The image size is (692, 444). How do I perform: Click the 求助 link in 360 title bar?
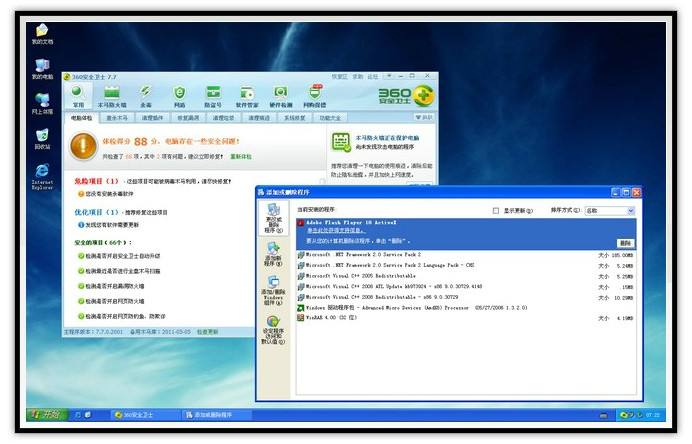tap(357, 76)
